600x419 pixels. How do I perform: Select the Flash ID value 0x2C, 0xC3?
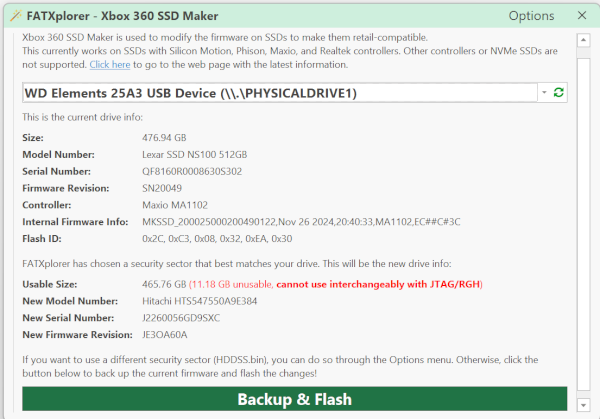click(x=217, y=239)
